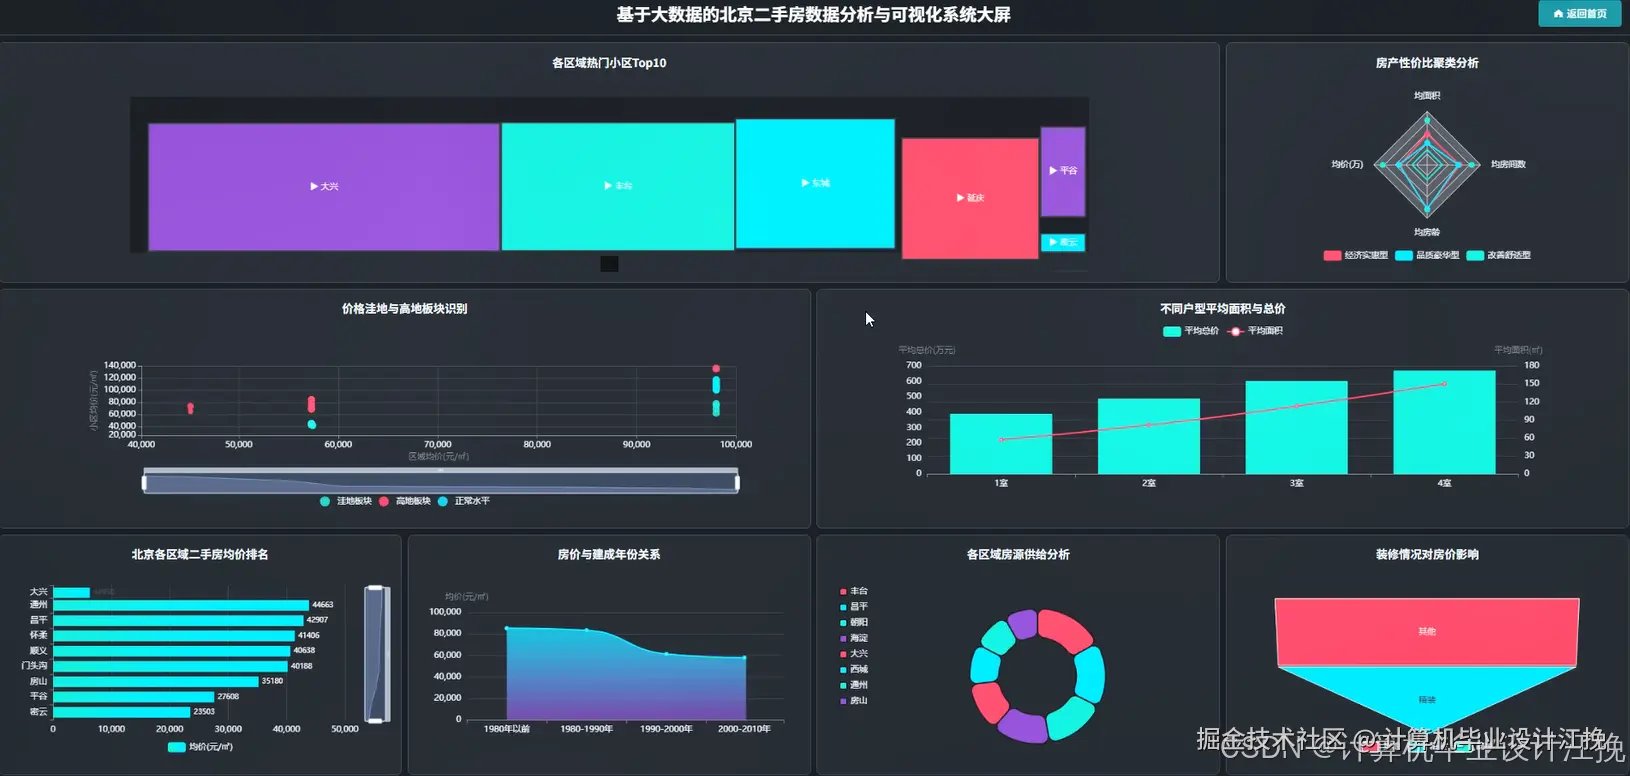Screen dimensions: 1630x776
Task: Click the 平谷 bar valued 27608
Action: (134, 696)
